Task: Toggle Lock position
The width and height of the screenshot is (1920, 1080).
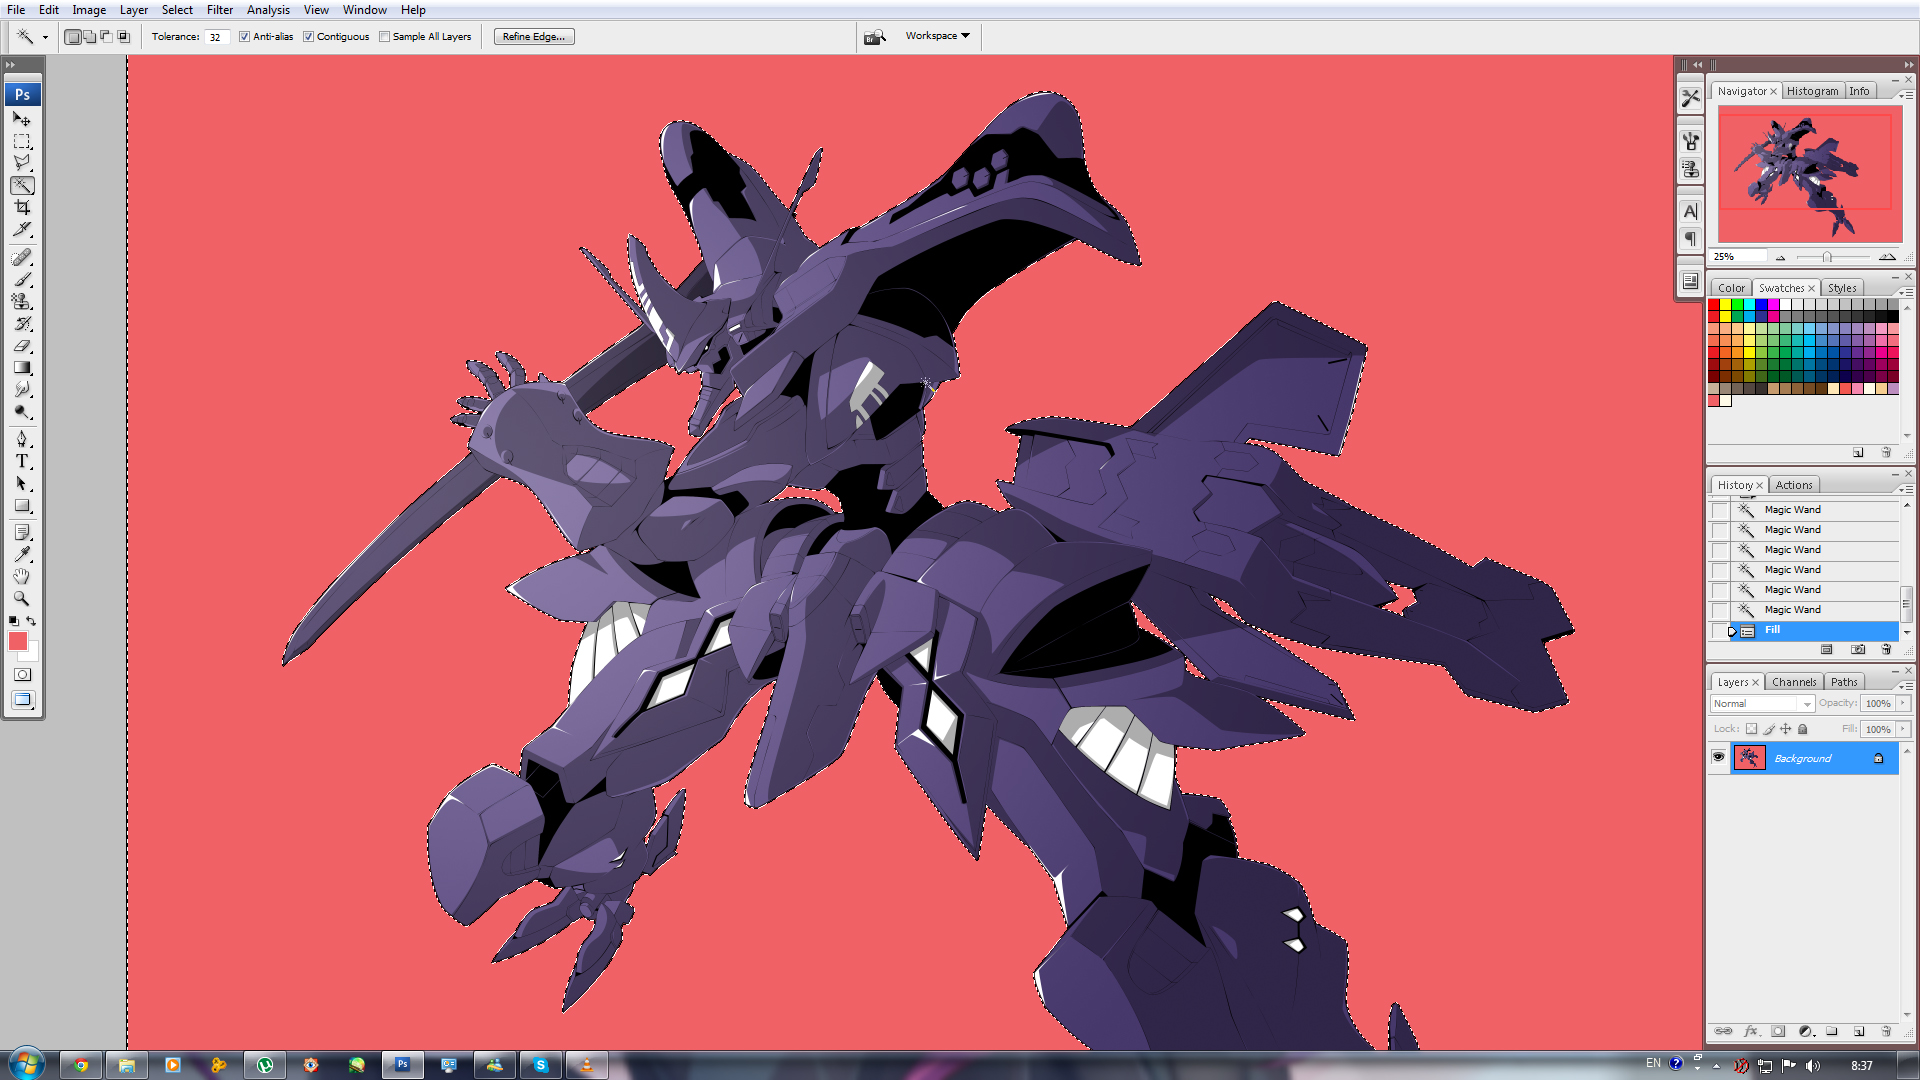Action: (x=1786, y=729)
